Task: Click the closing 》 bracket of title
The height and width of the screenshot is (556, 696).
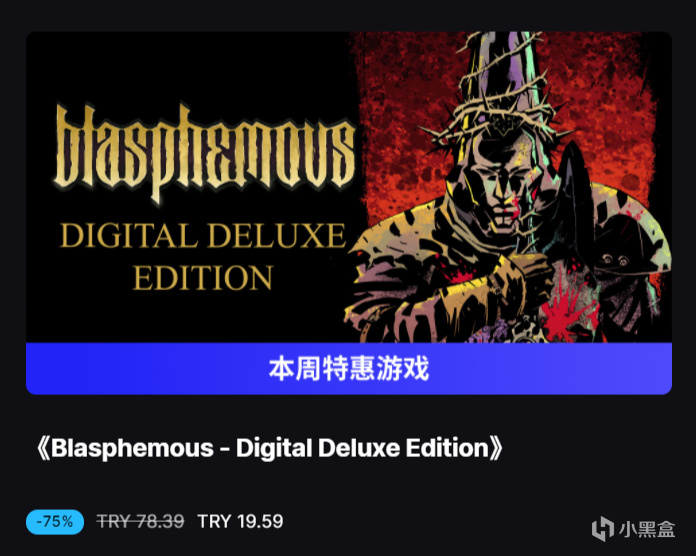Action: click(x=496, y=449)
